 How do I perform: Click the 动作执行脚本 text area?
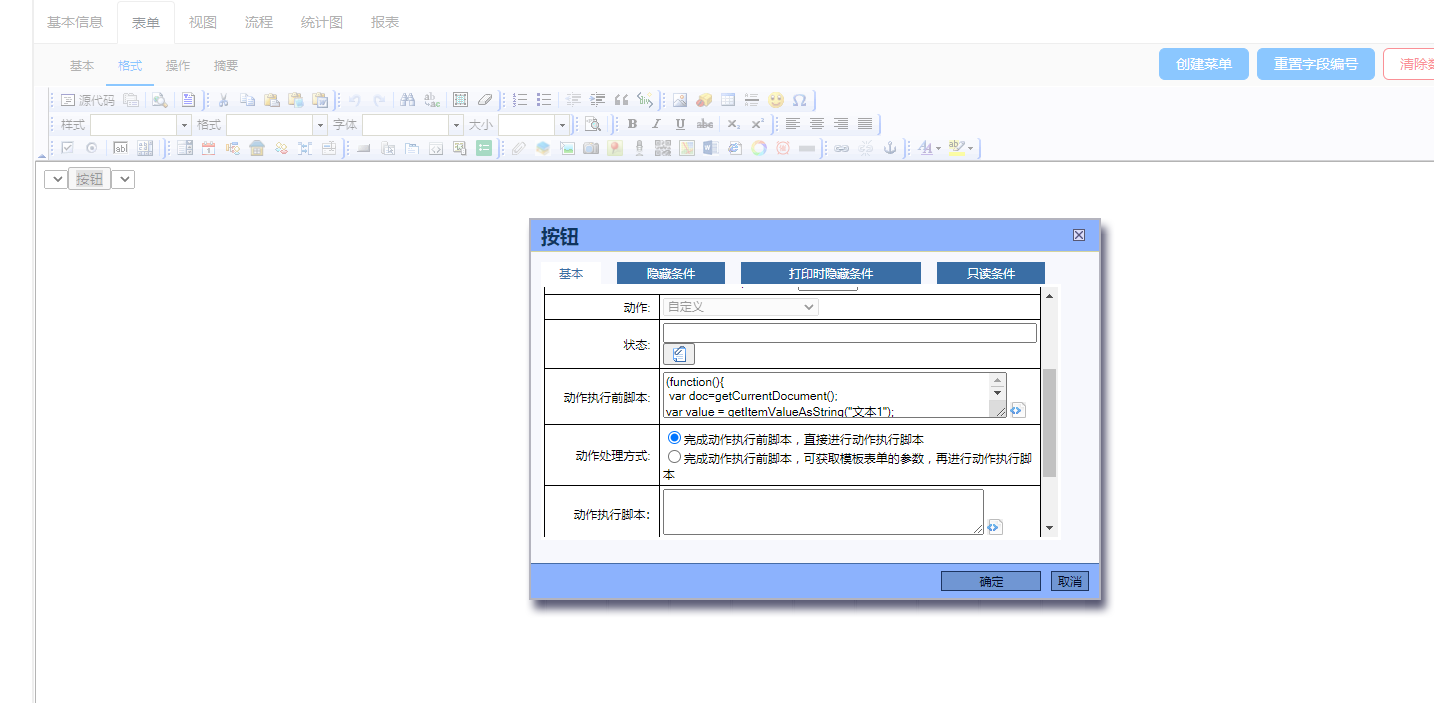coord(823,512)
